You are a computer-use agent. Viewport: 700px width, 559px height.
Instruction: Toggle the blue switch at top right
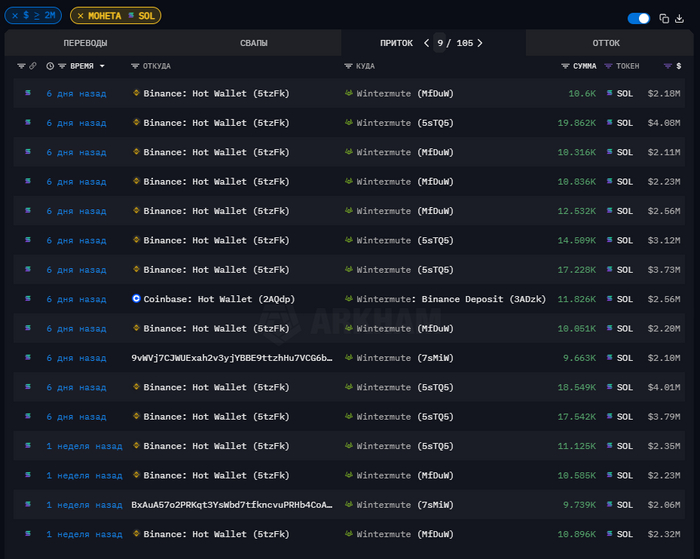tap(638, 18)
